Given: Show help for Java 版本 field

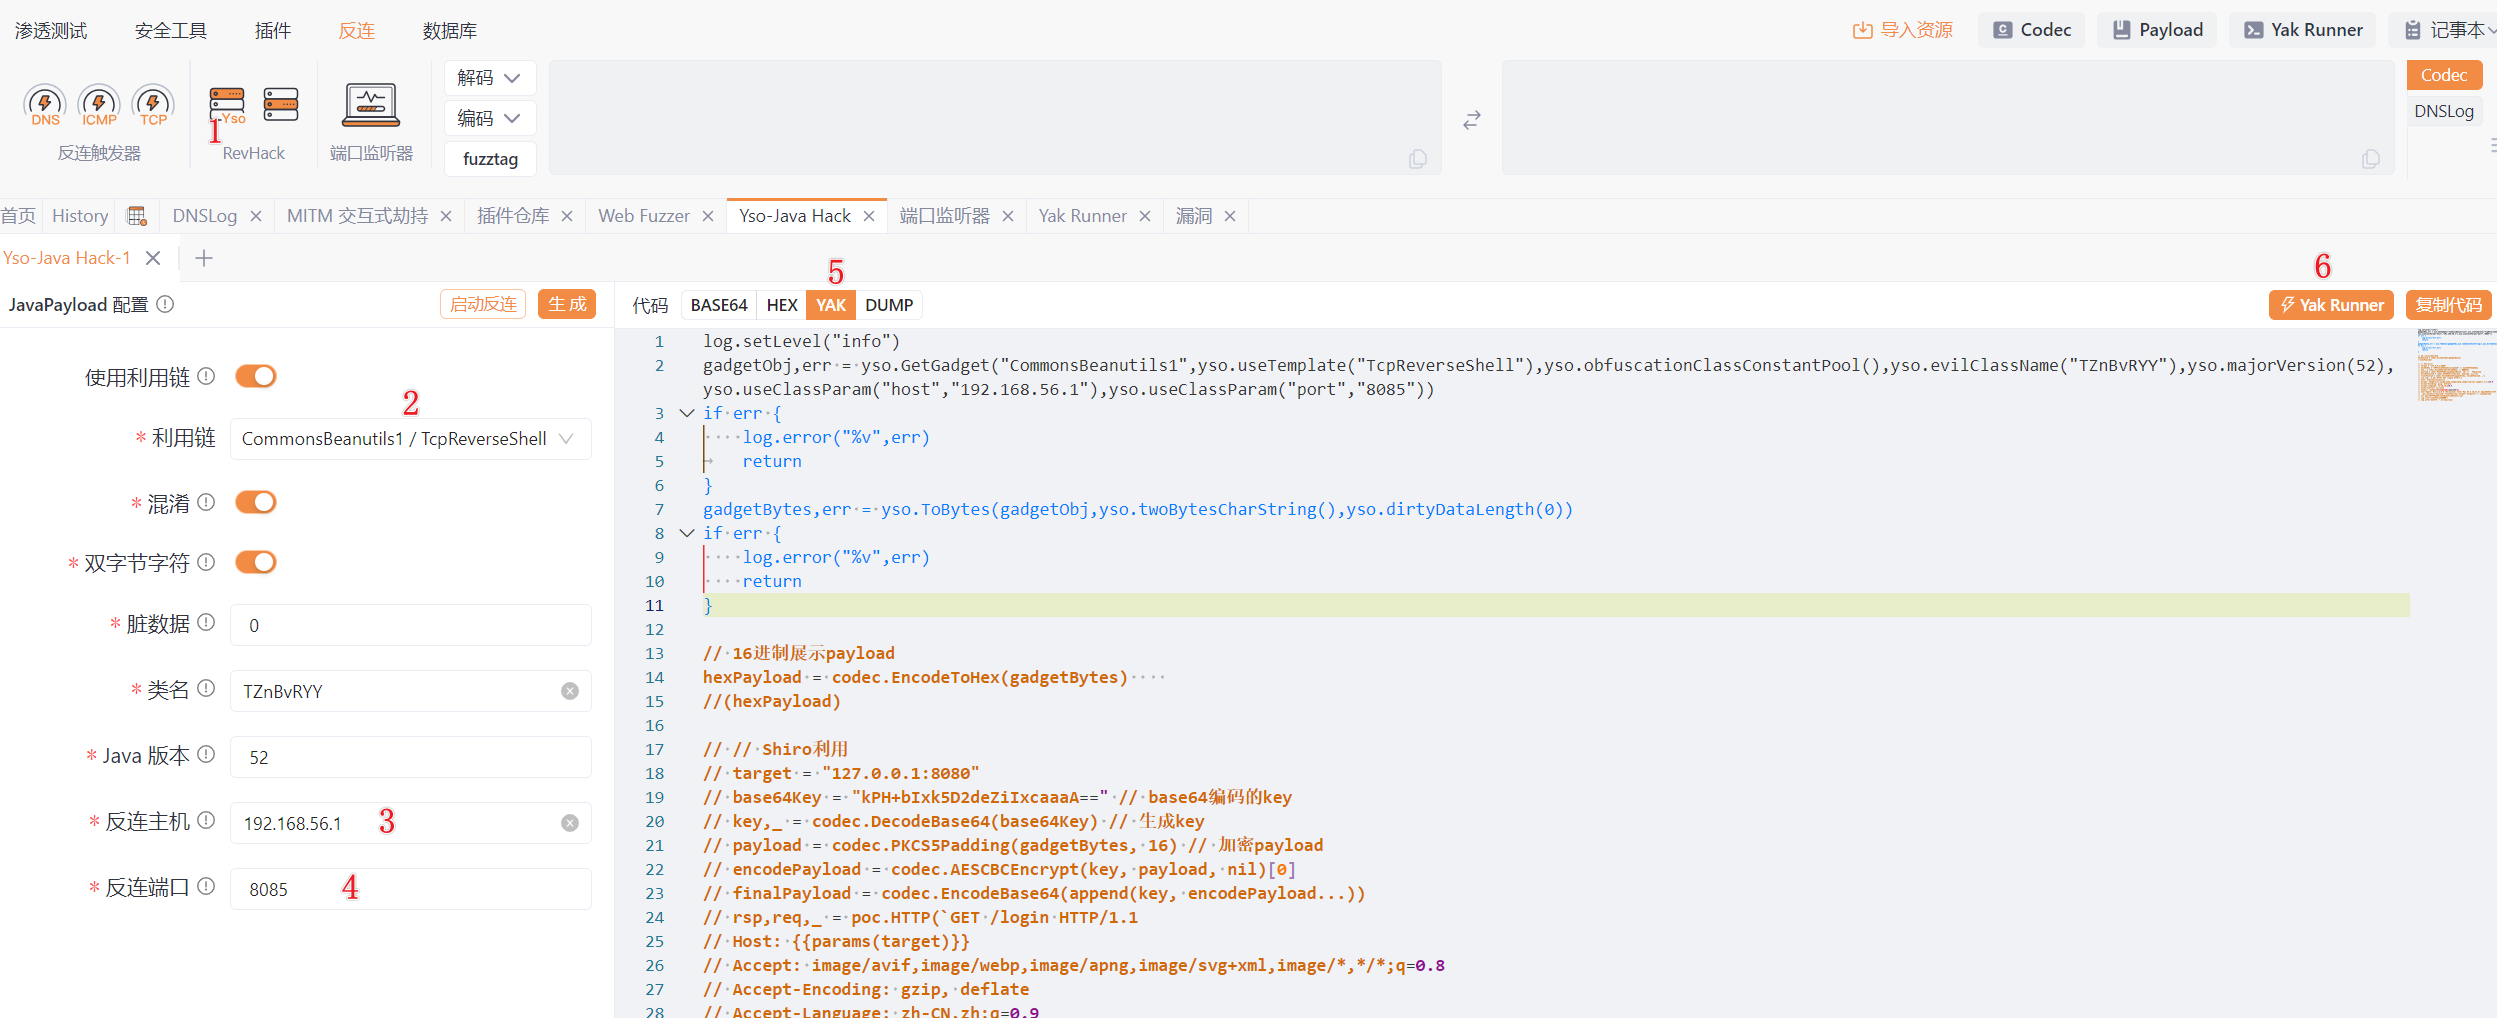Looking at the screenshot, I should [206, 754].
